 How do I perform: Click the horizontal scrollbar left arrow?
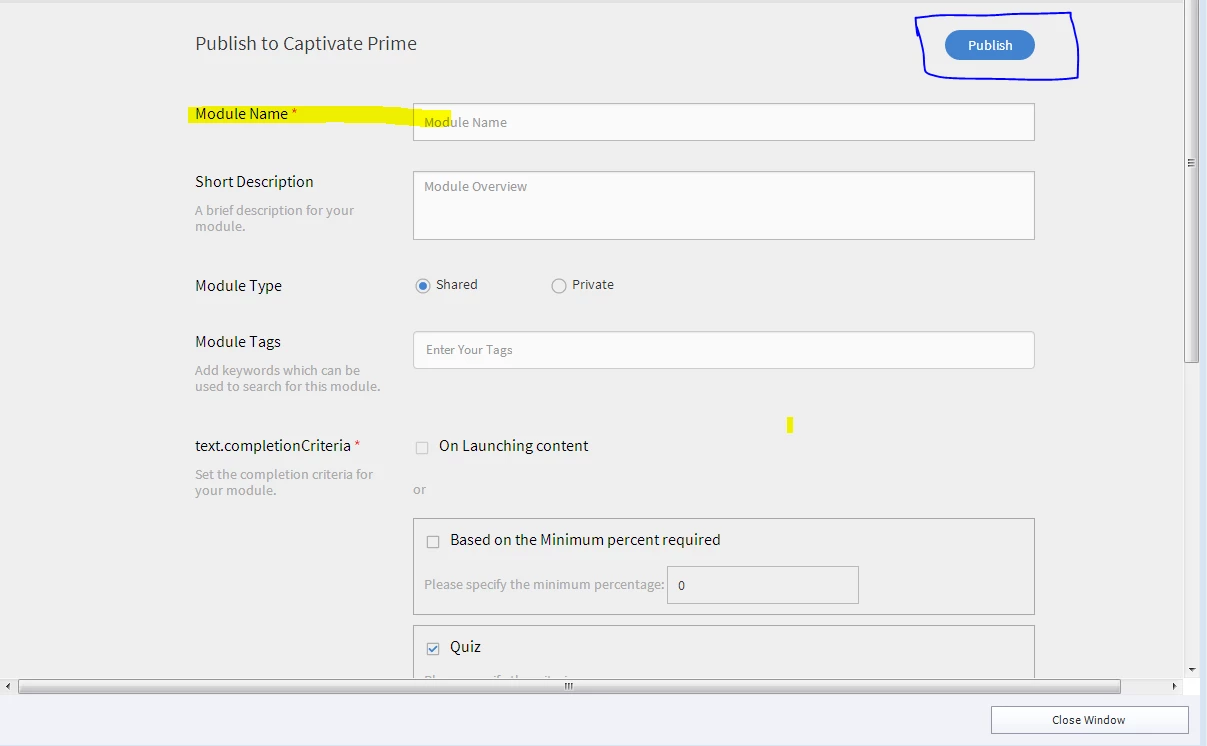8,686
